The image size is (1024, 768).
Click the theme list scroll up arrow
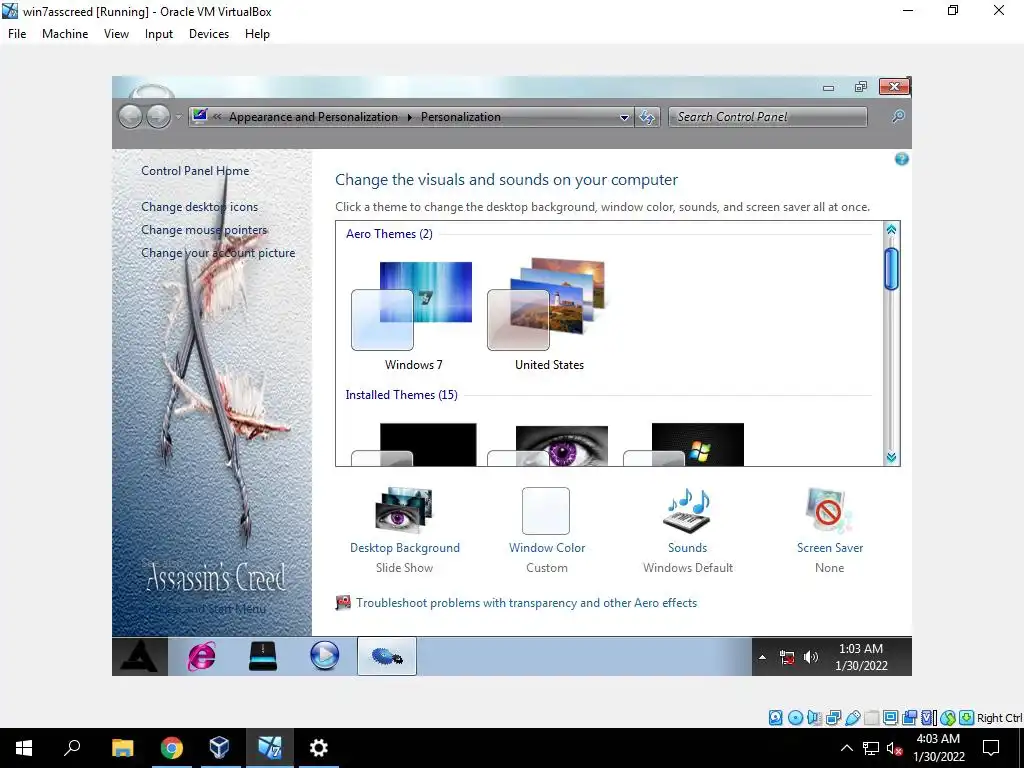[x=891, y=229]
